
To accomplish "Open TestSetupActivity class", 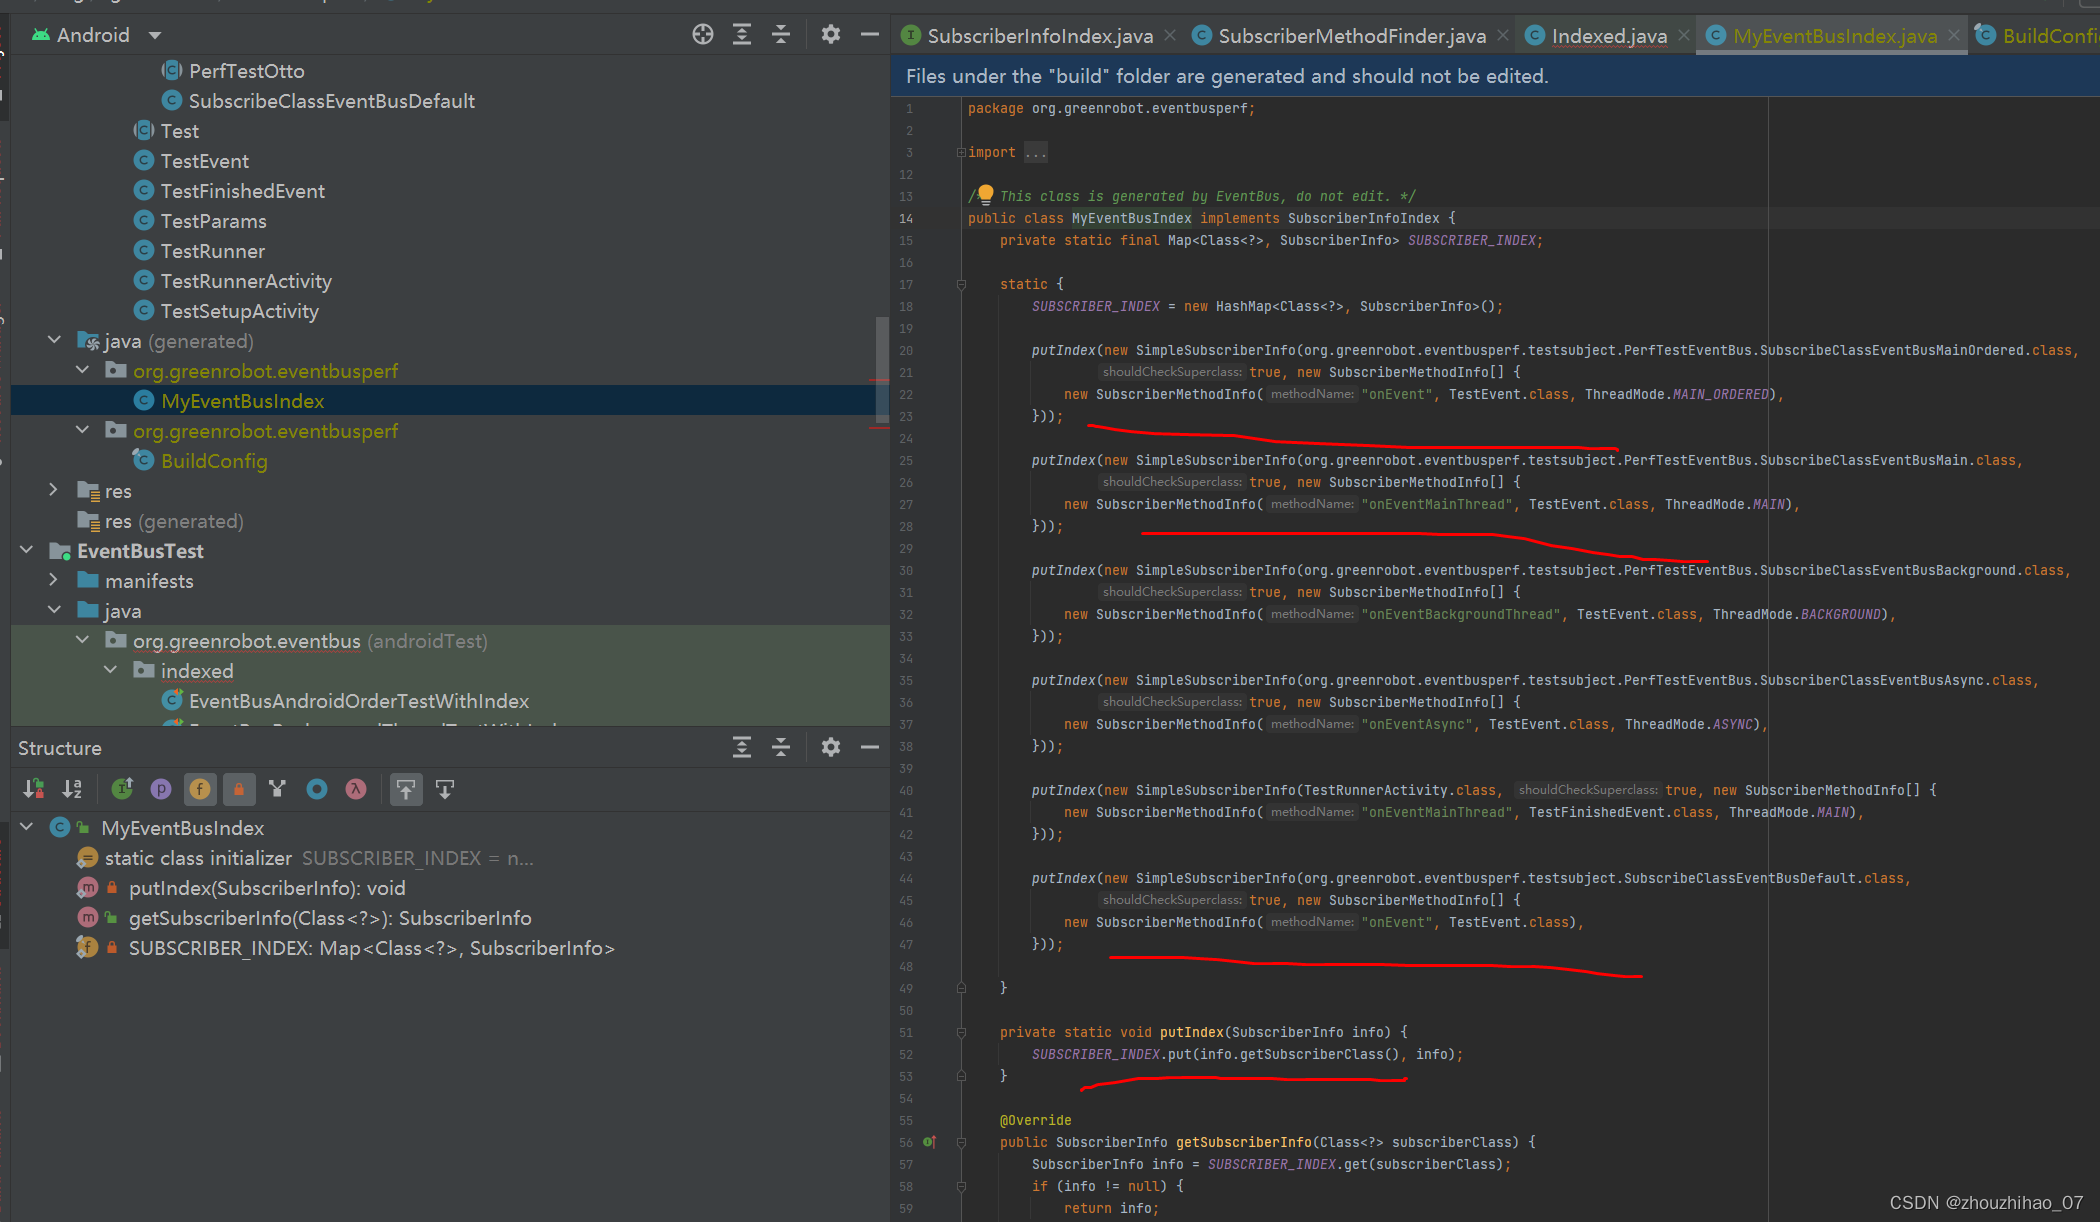I will pos(240,311).
